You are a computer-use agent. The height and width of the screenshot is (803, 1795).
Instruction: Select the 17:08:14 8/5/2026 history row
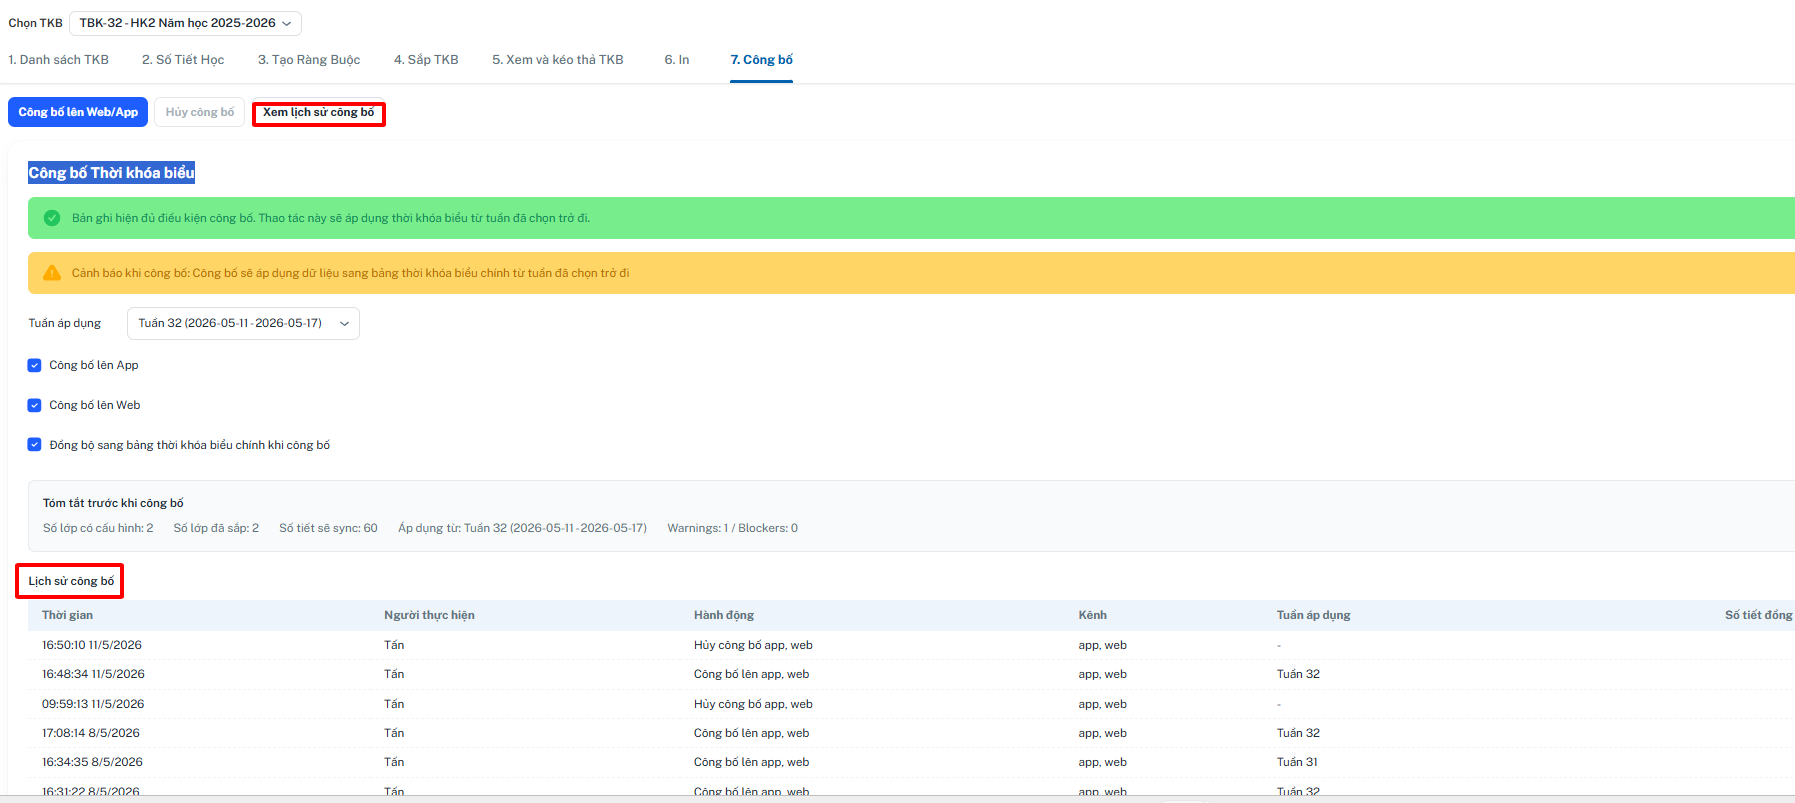point(911,733)
